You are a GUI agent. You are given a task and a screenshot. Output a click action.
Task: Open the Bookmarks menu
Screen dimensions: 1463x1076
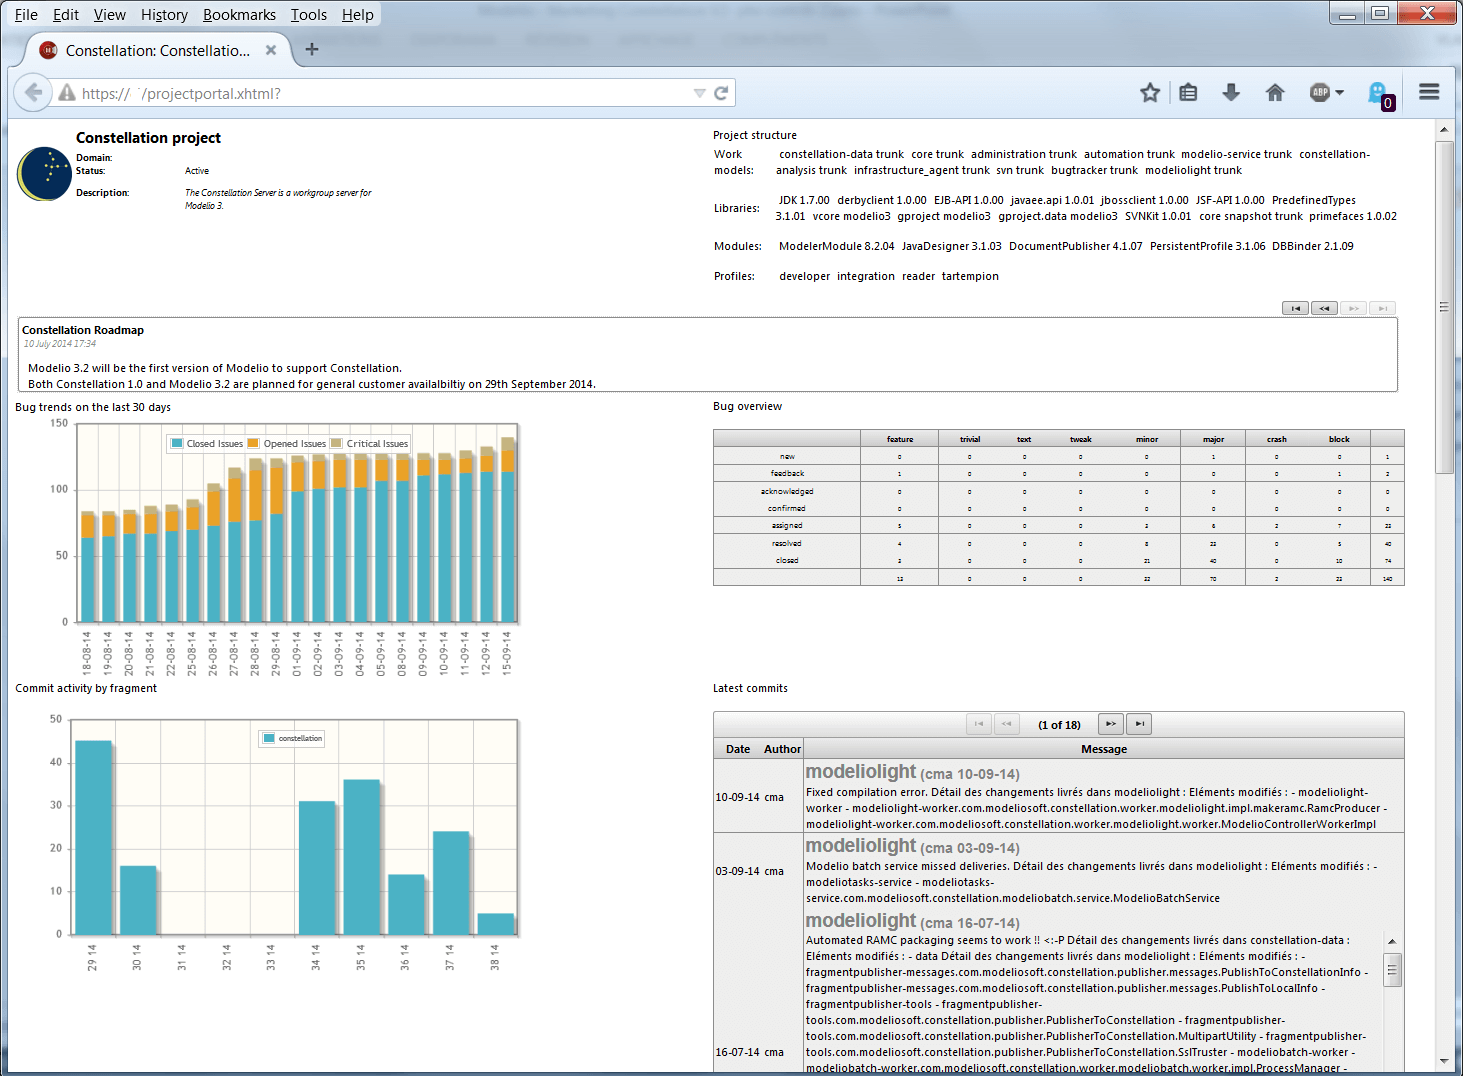pos(239,15)
